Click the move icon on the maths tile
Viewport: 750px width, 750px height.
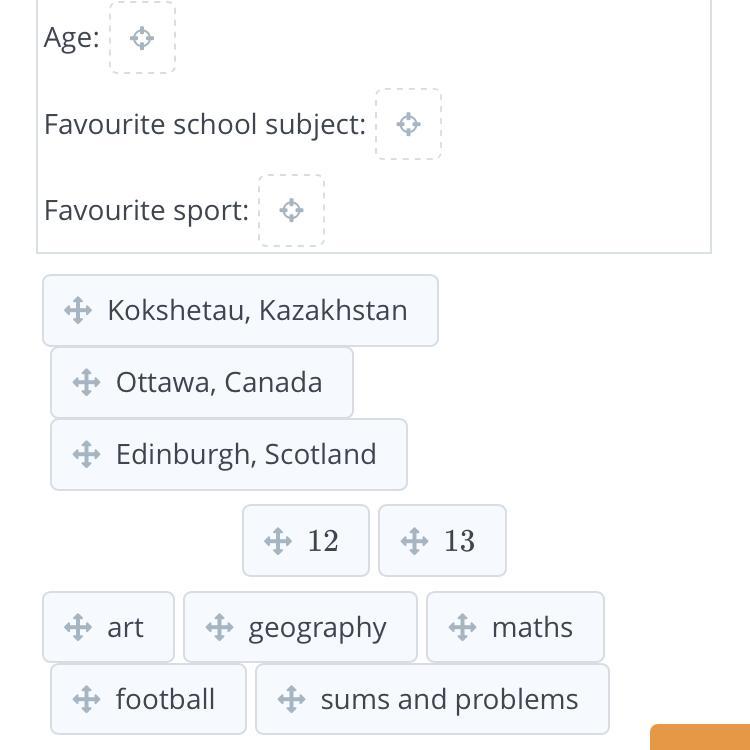tap(462, 627)
